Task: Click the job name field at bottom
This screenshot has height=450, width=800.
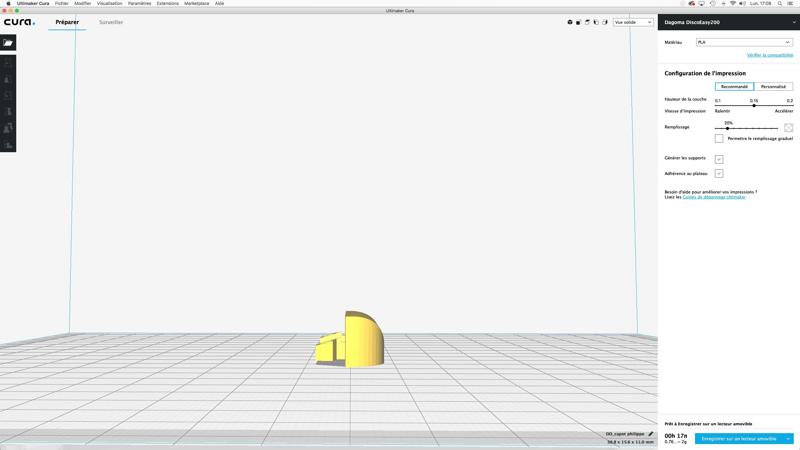Action: (625, 434)
